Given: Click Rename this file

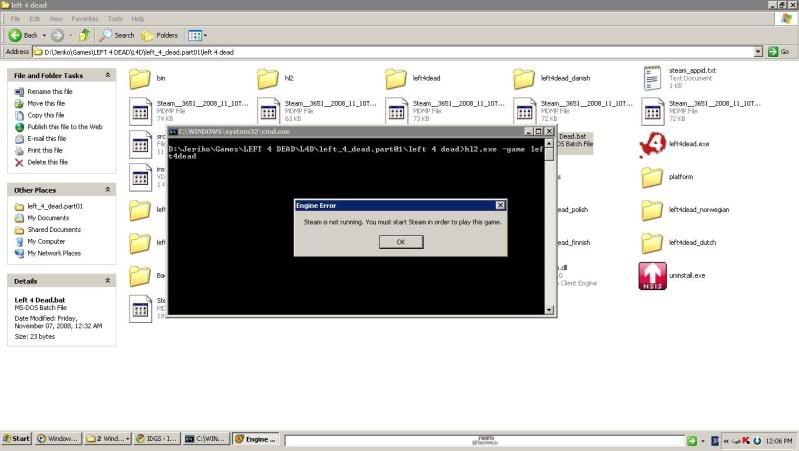Looking at the screenshot, I should coord(50,92).
